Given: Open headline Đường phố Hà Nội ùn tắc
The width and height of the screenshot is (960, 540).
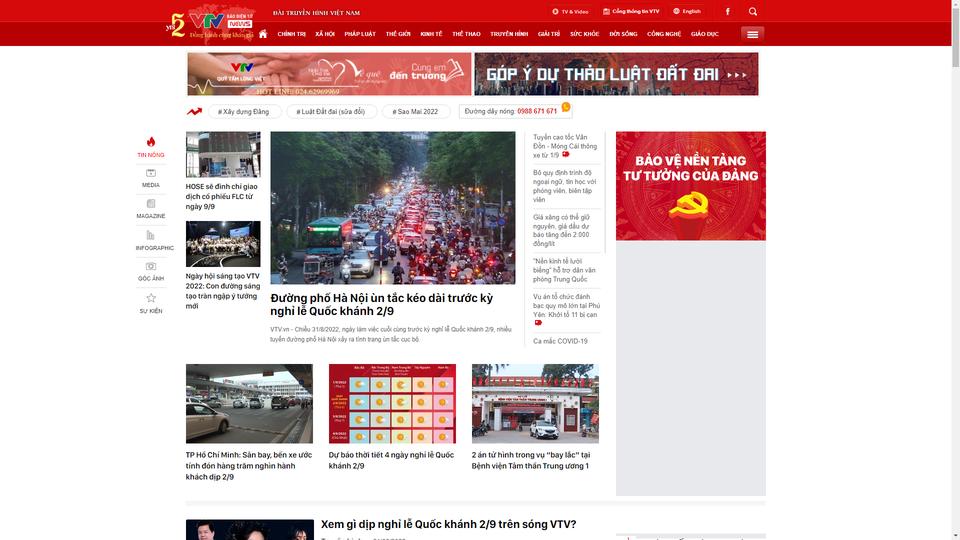Looking at the screenshot, I should click(381, 304).
